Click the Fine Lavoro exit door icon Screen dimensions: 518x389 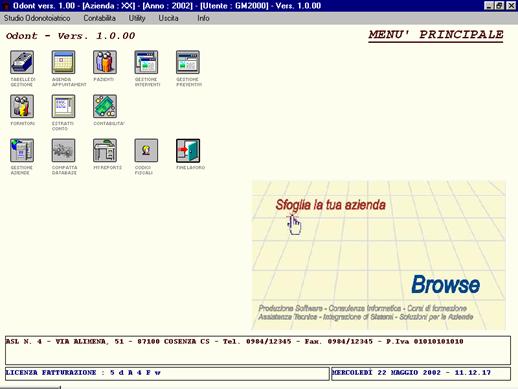pos(188,150)
